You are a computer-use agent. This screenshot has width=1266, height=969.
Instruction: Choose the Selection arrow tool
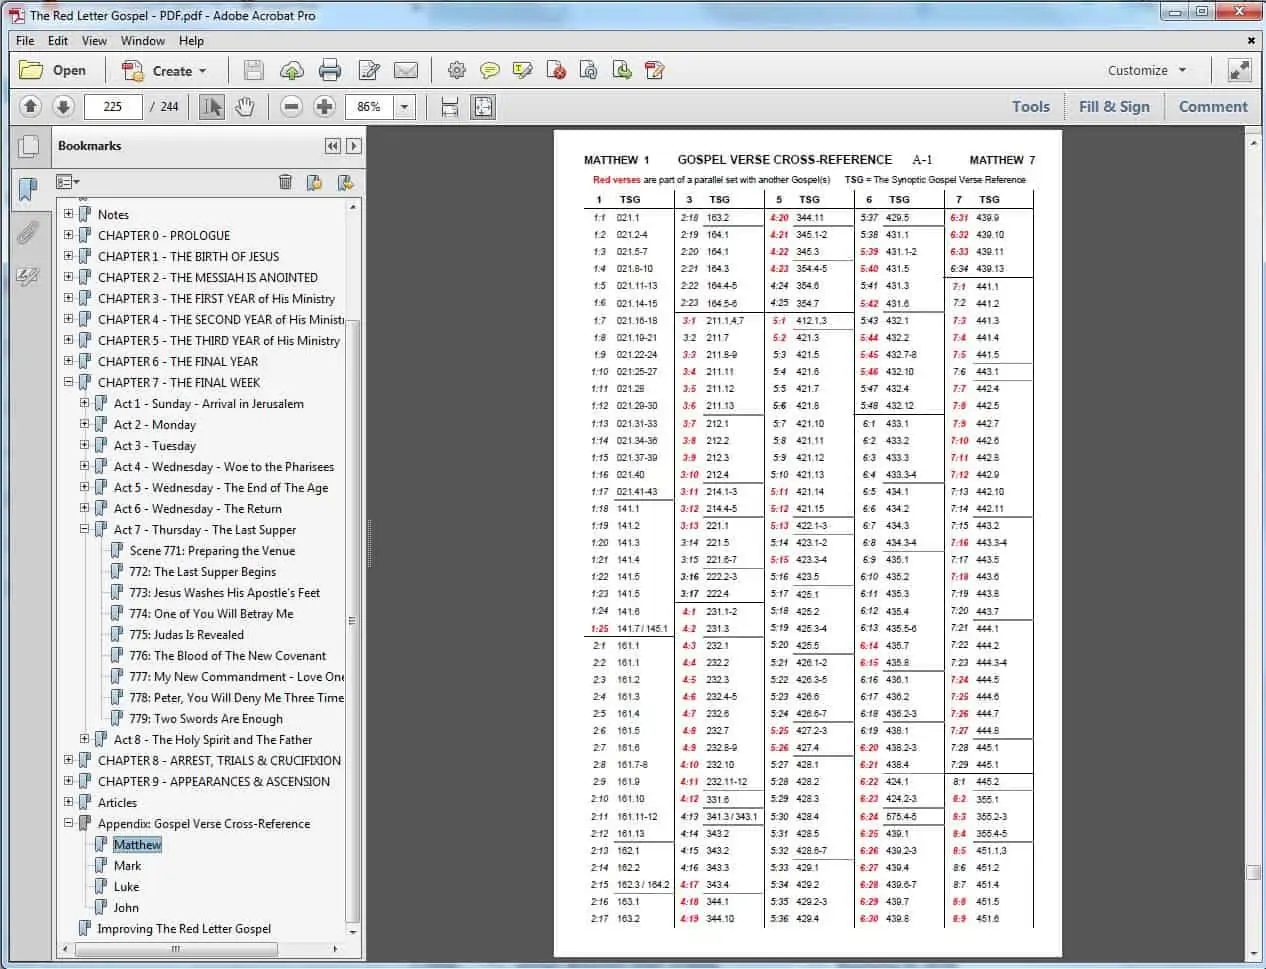pos(212,106)
